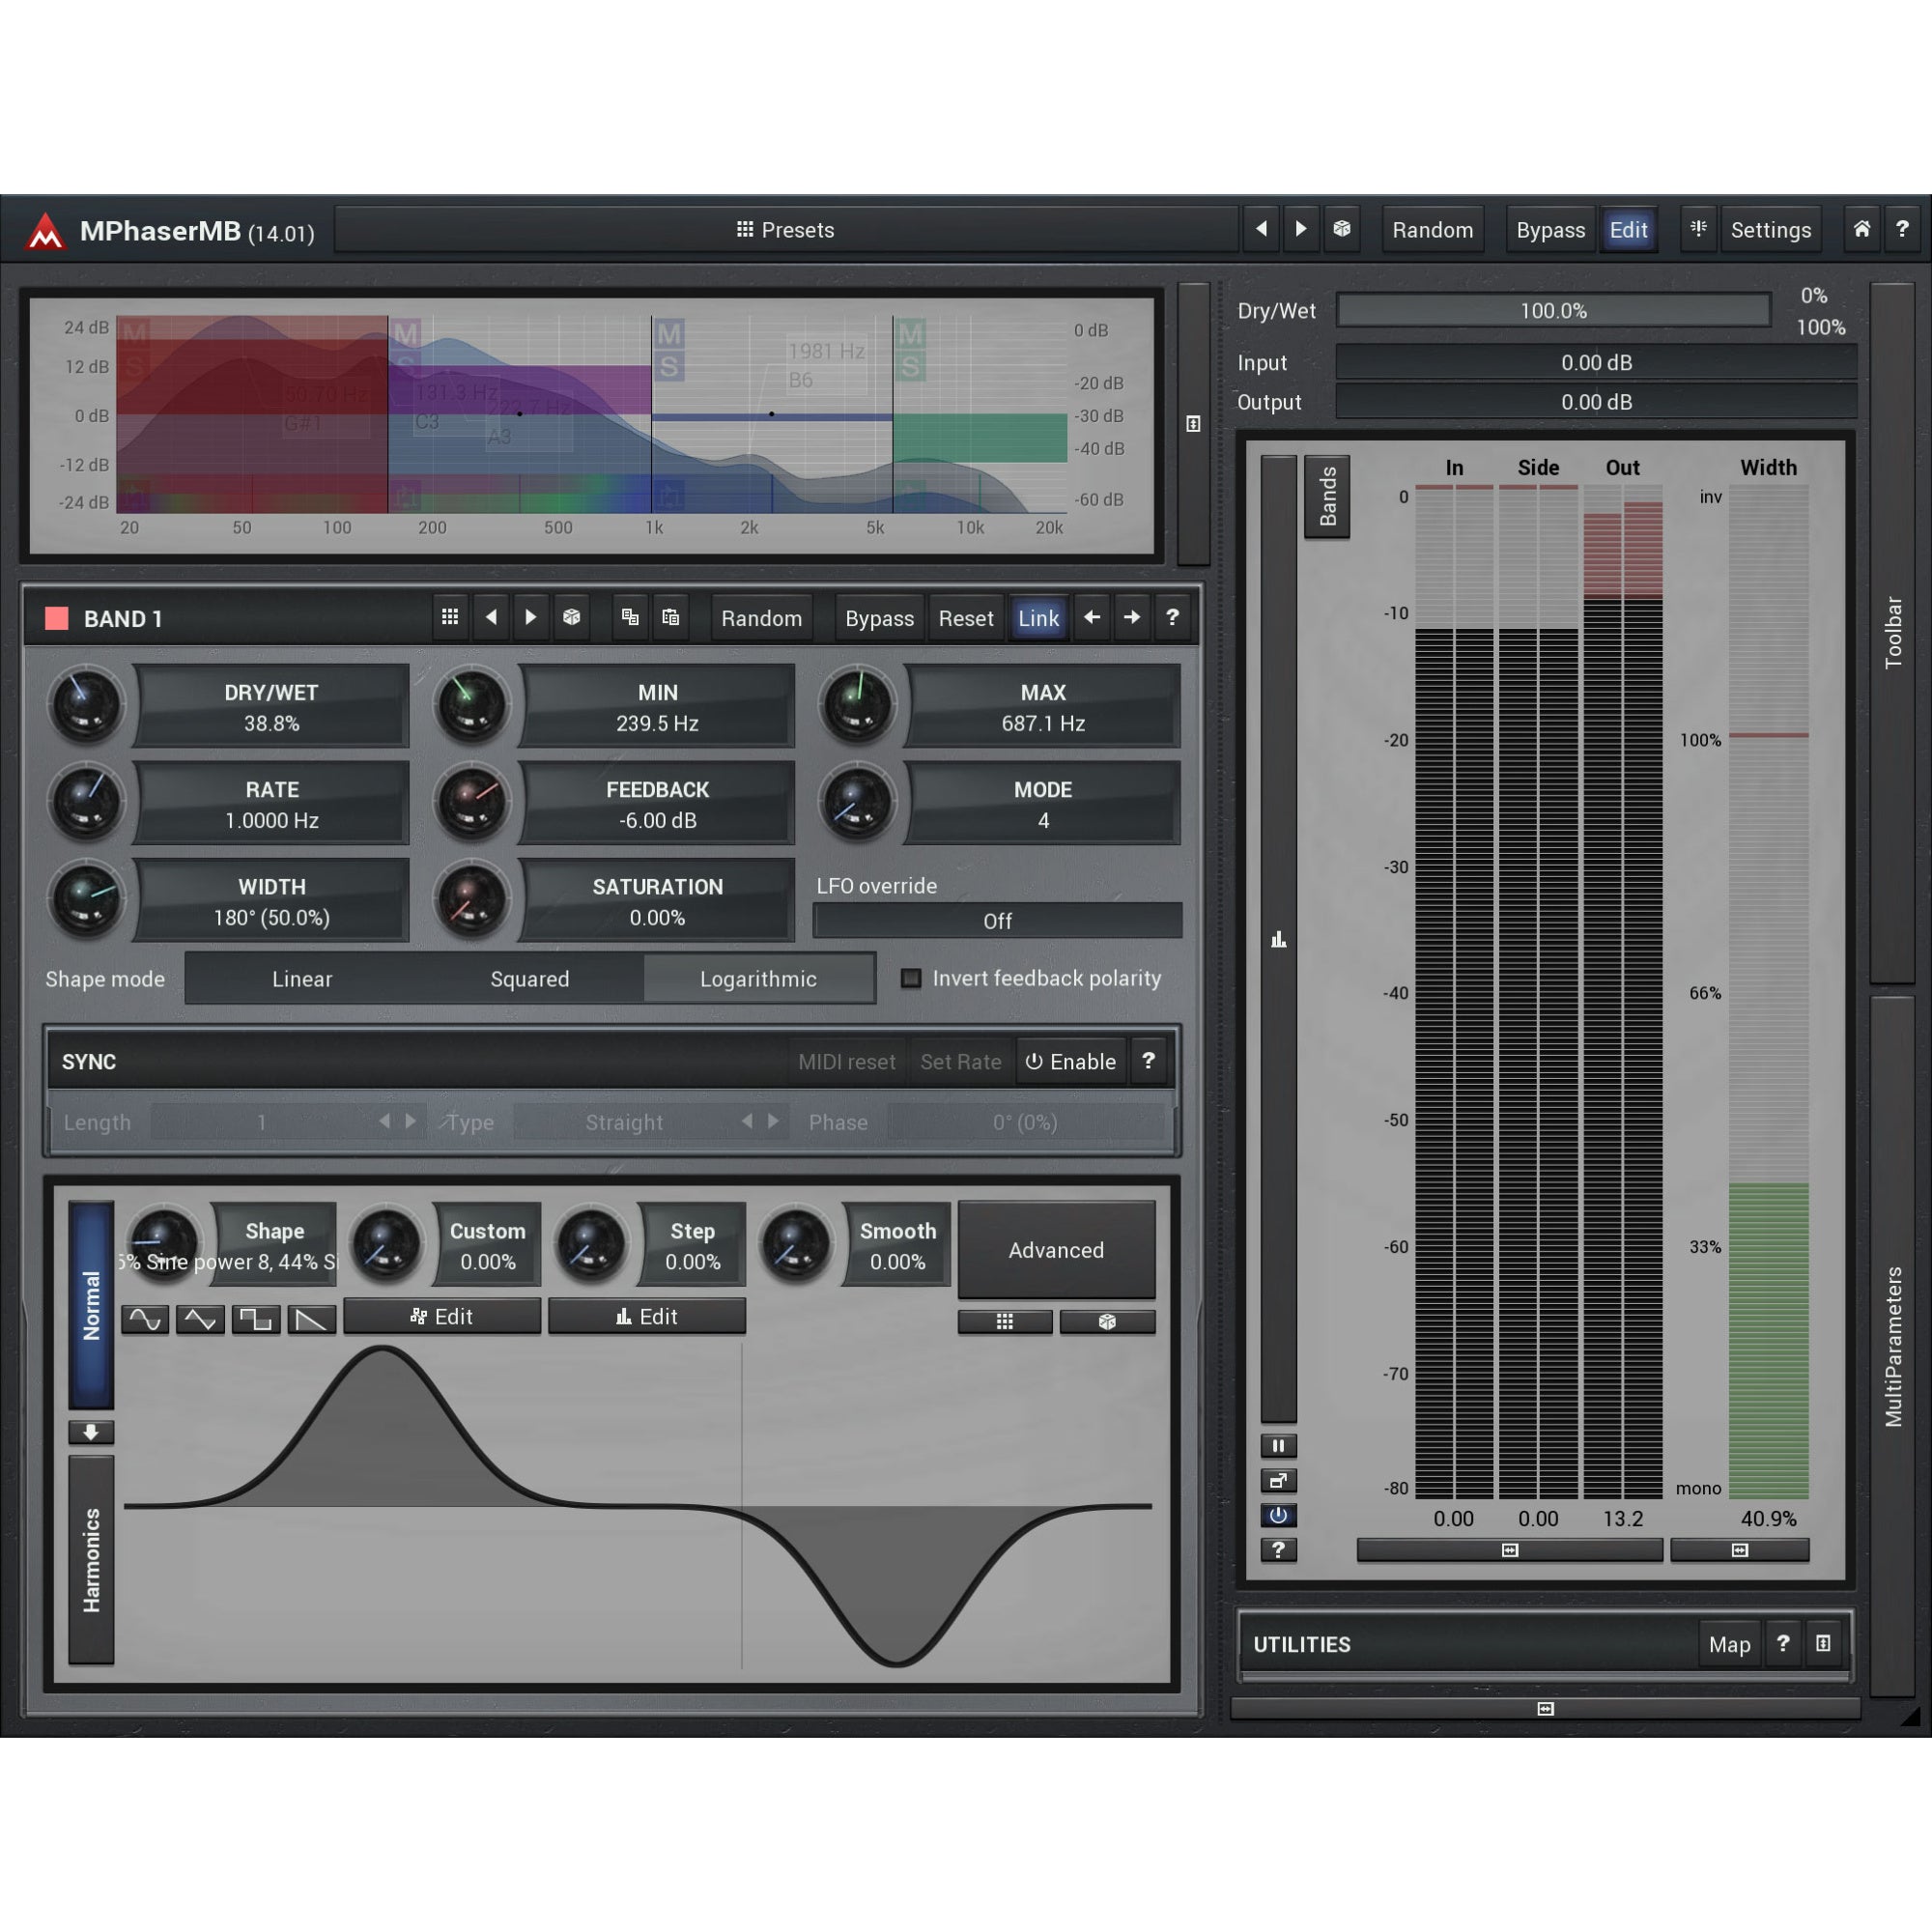Select the square wave shape icon
The height and width of the screenshot is (1932, 1932).
[x=256, y=1319]
